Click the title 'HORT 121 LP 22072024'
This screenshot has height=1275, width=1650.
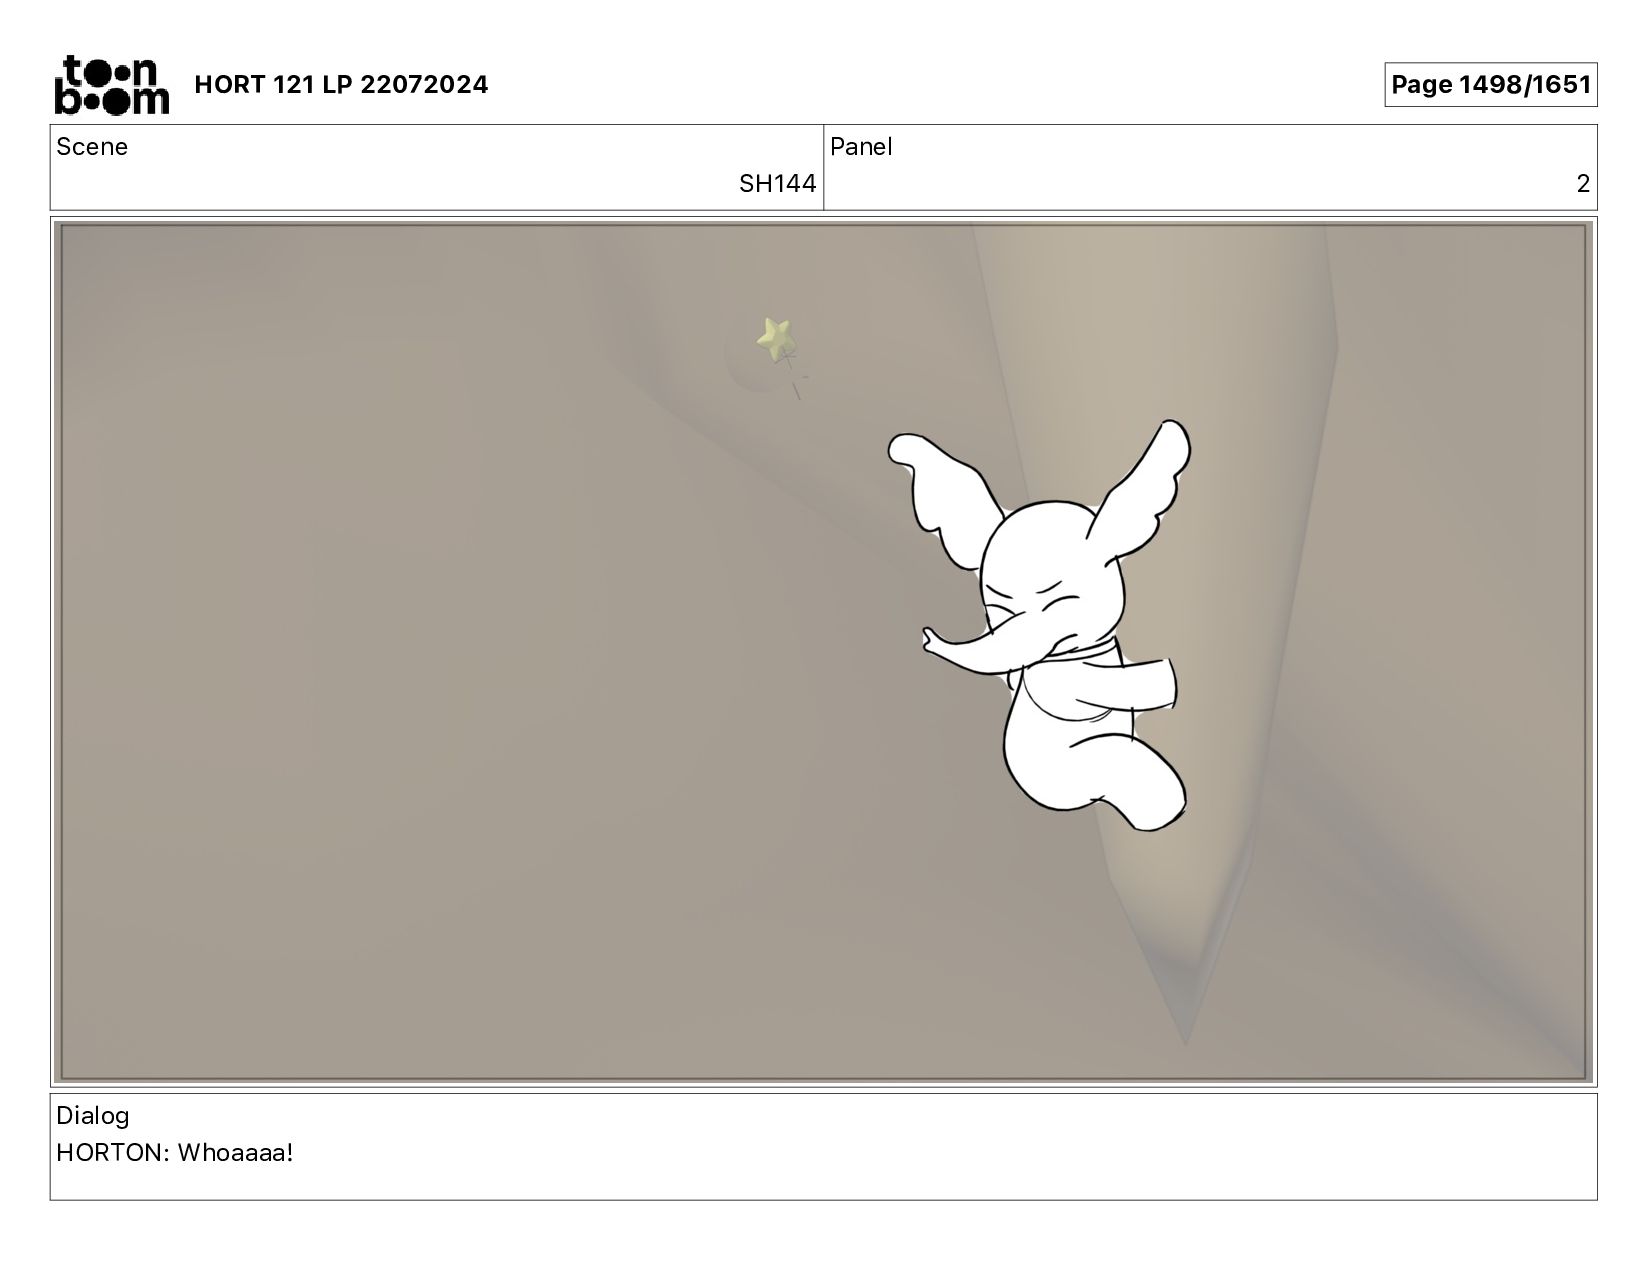point(341,85)
